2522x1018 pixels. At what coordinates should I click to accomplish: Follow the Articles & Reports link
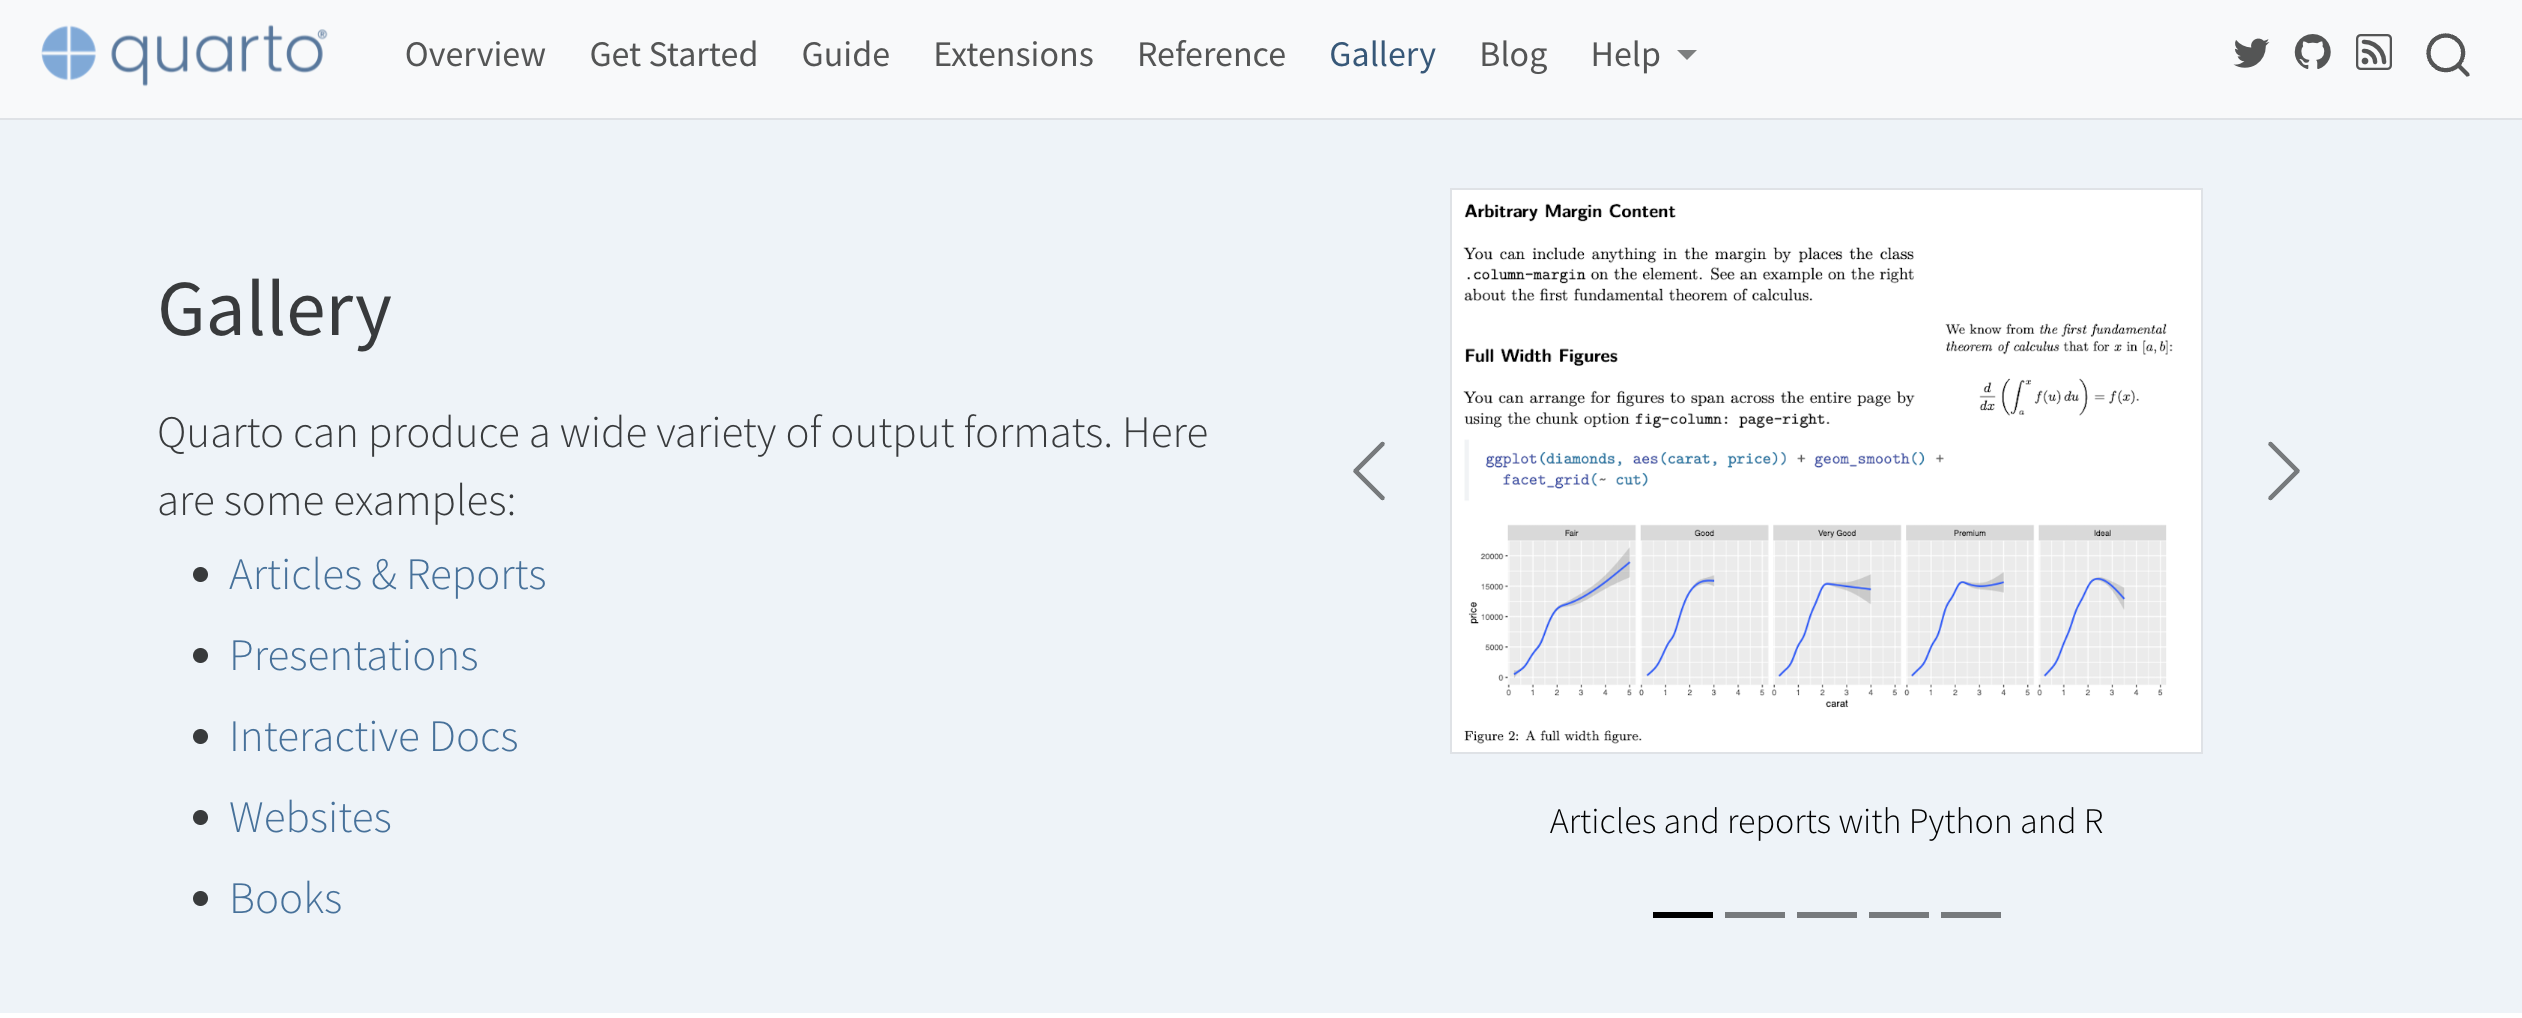point(387,575)
